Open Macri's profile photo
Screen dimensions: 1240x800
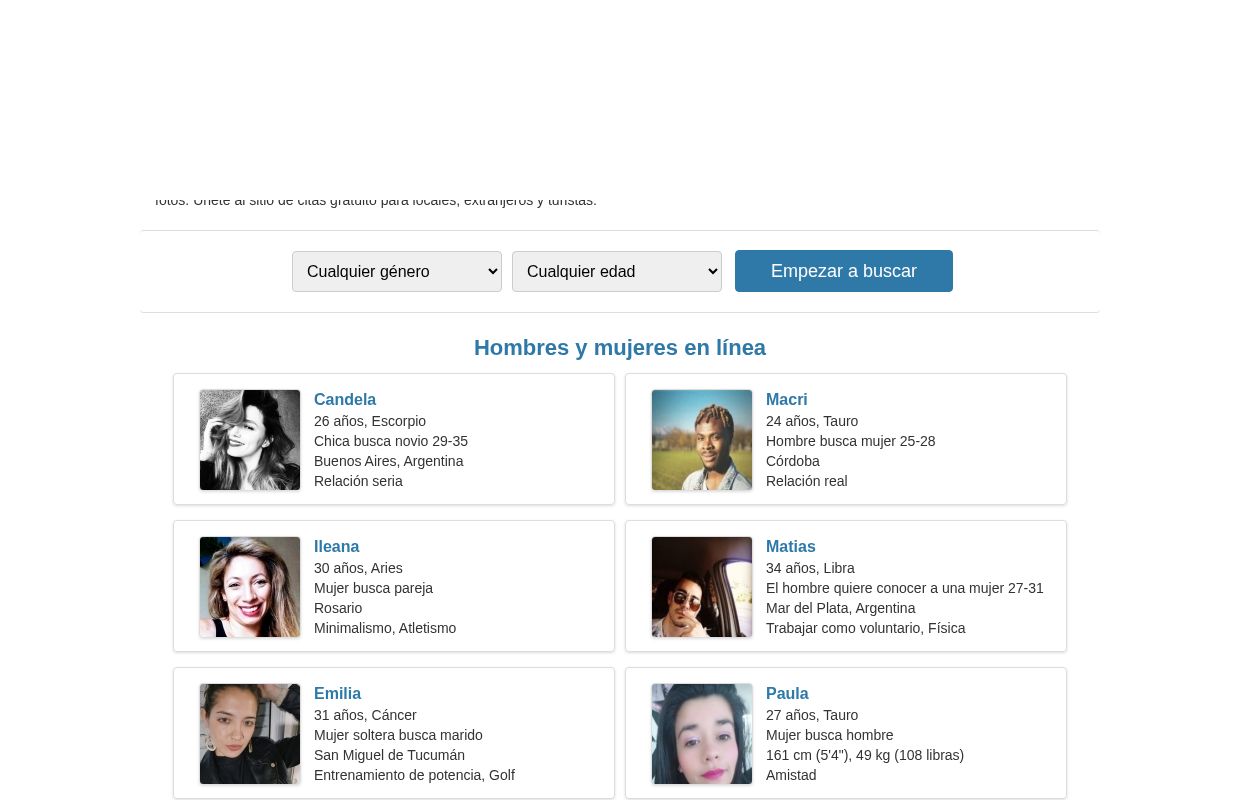coord(702,440)
